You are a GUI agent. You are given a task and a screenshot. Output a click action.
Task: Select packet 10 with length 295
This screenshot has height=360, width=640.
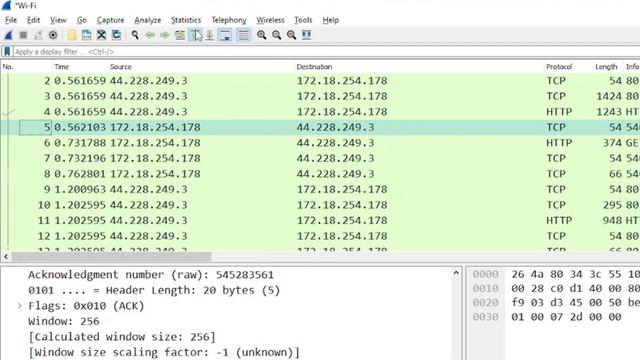pyautogui.click(x=320, y=205)
